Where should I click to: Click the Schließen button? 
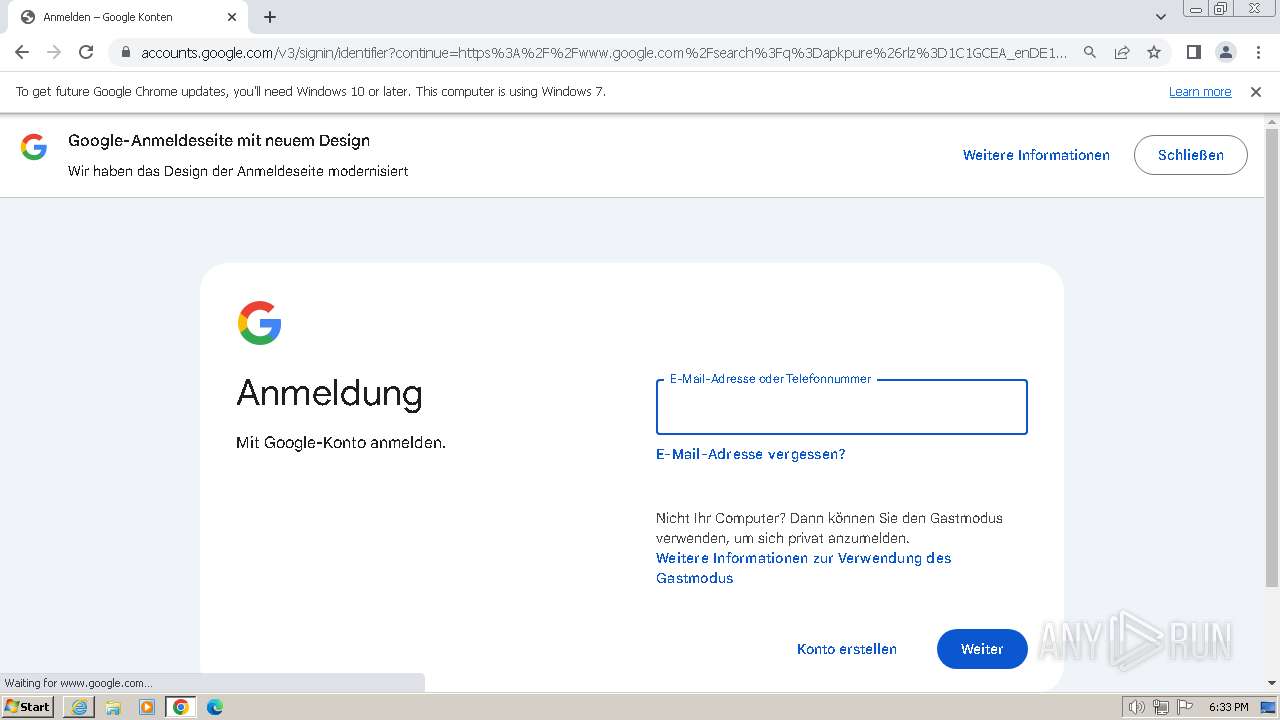point(1190,155)
